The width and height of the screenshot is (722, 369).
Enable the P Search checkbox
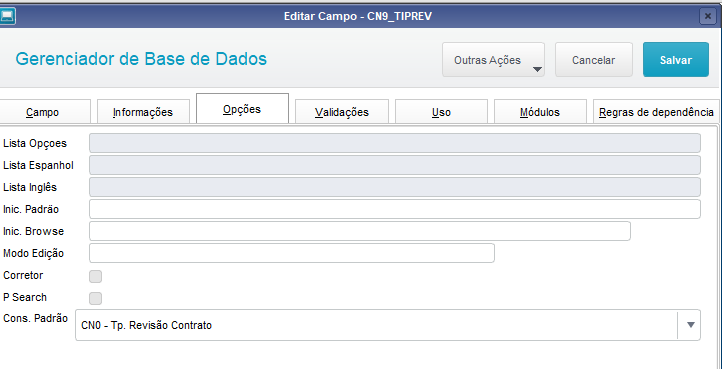[95, 299]
